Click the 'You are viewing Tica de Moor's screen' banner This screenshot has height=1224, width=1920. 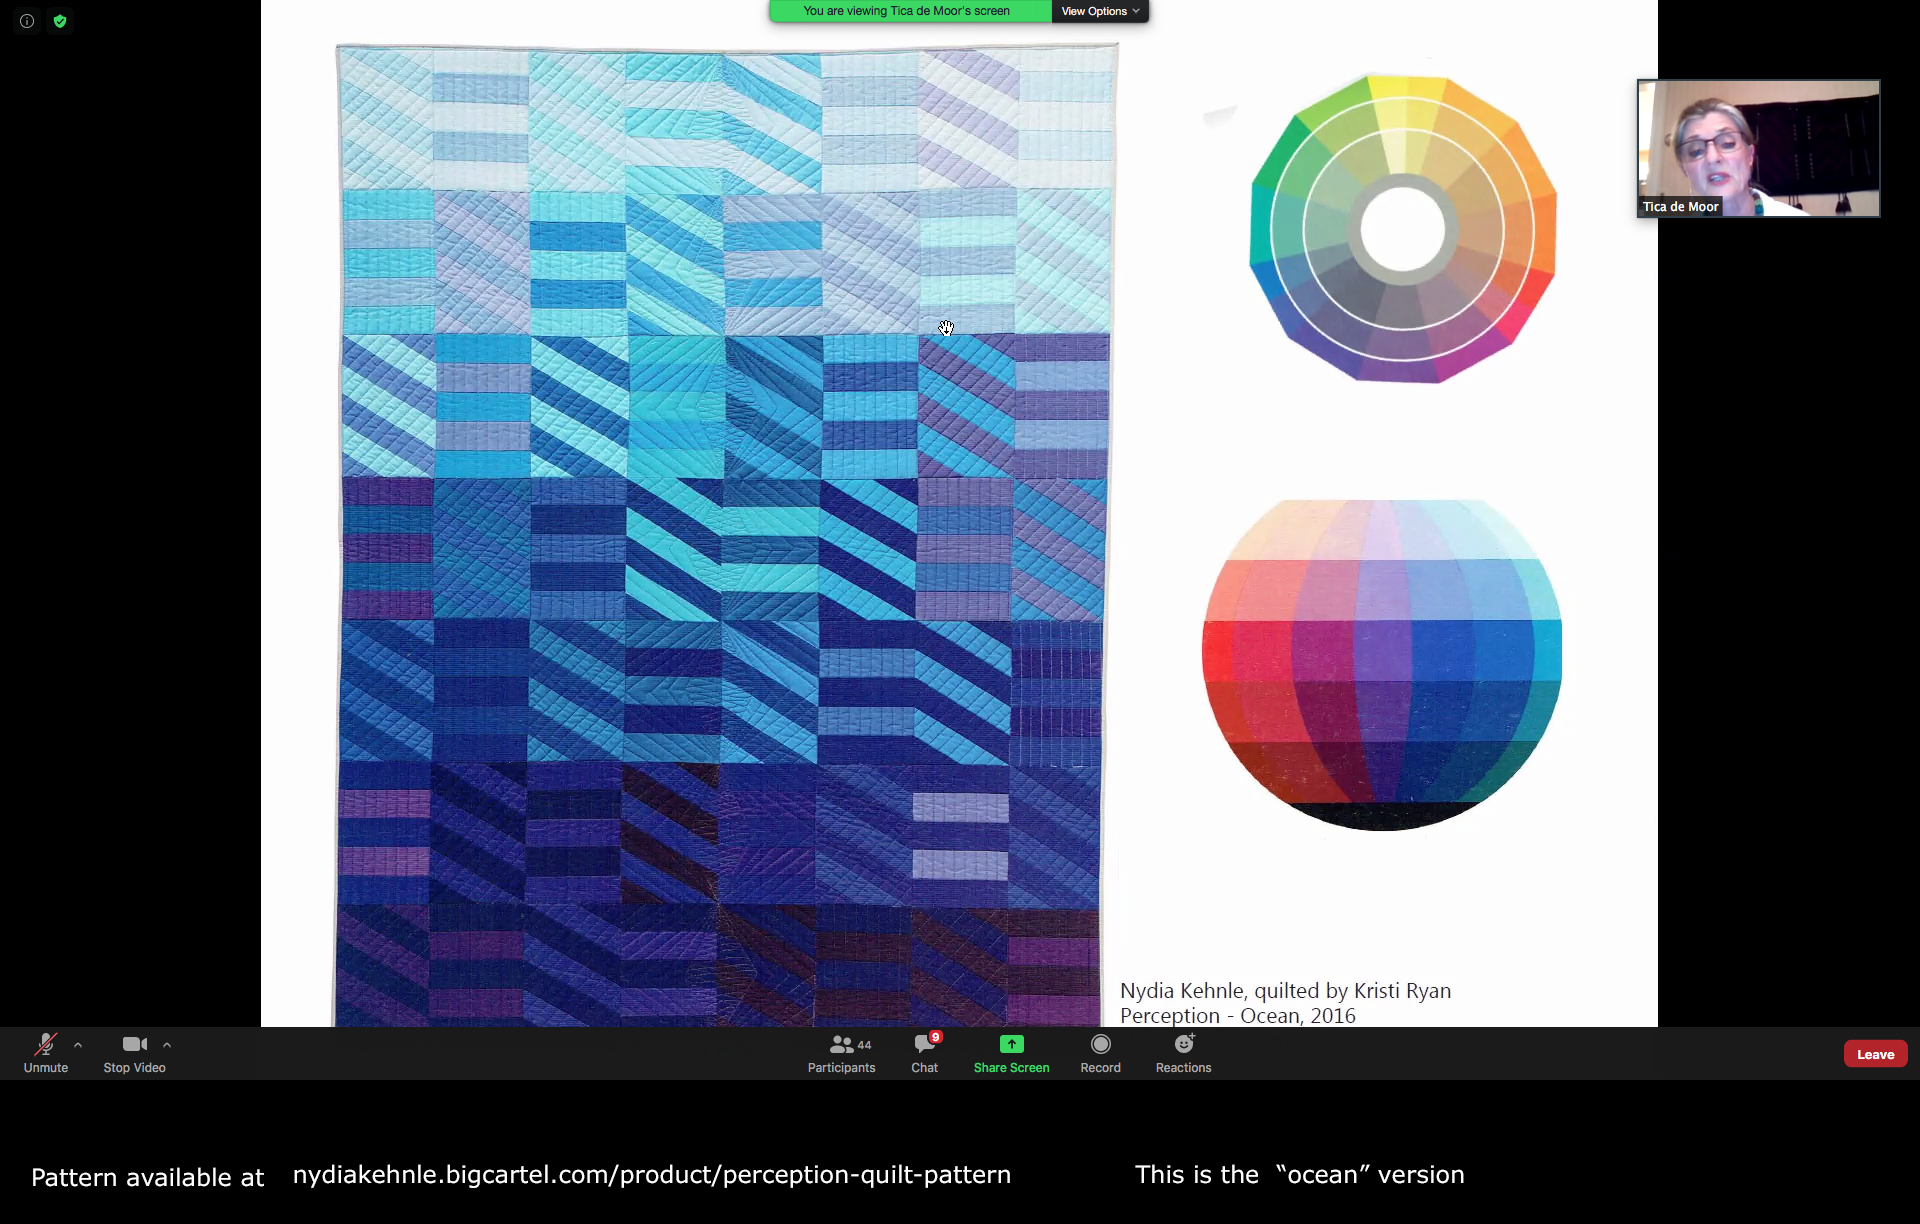click(x=910, y=11)
